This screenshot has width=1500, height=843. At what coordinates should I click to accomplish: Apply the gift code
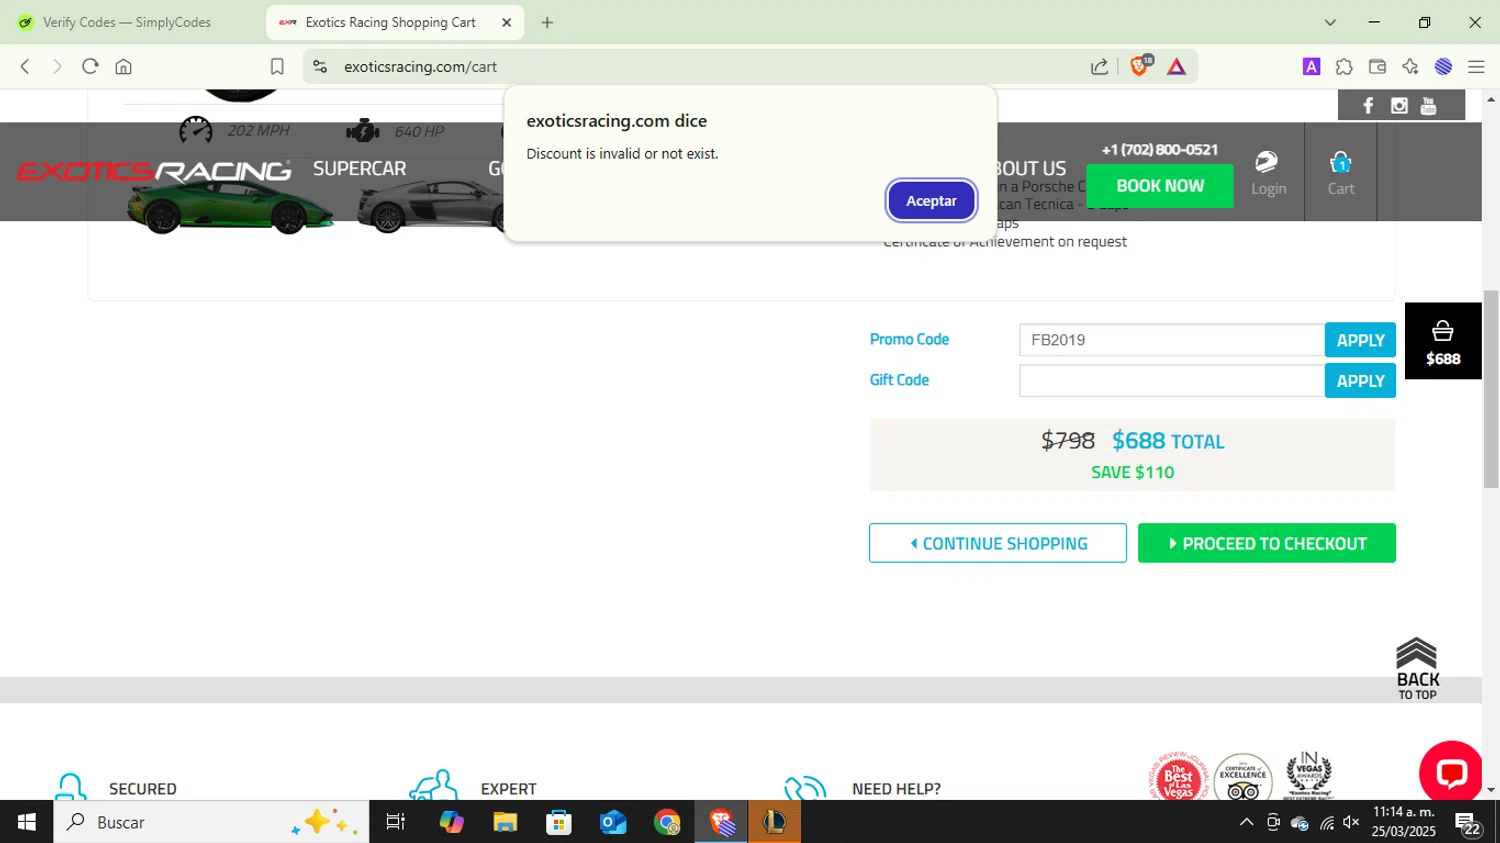tap(1360, 381)
